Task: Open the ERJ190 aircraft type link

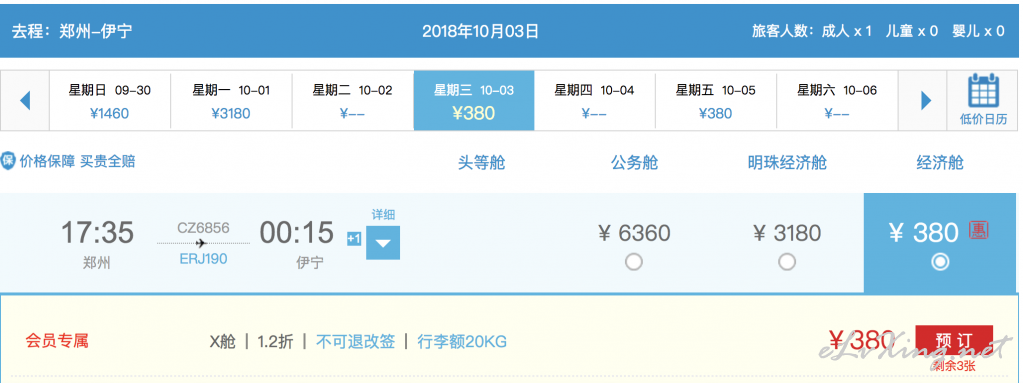Action: (204, 259)
